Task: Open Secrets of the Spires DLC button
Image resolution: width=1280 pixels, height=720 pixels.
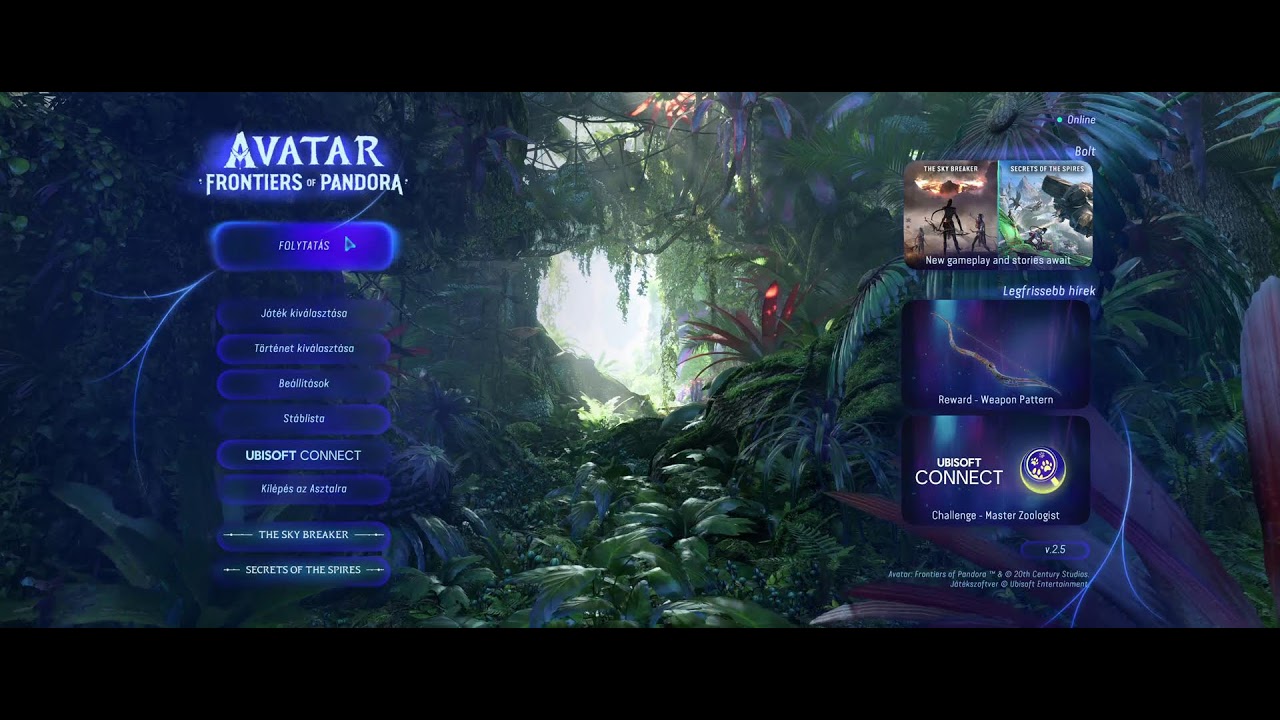Action: click(304, 570)
